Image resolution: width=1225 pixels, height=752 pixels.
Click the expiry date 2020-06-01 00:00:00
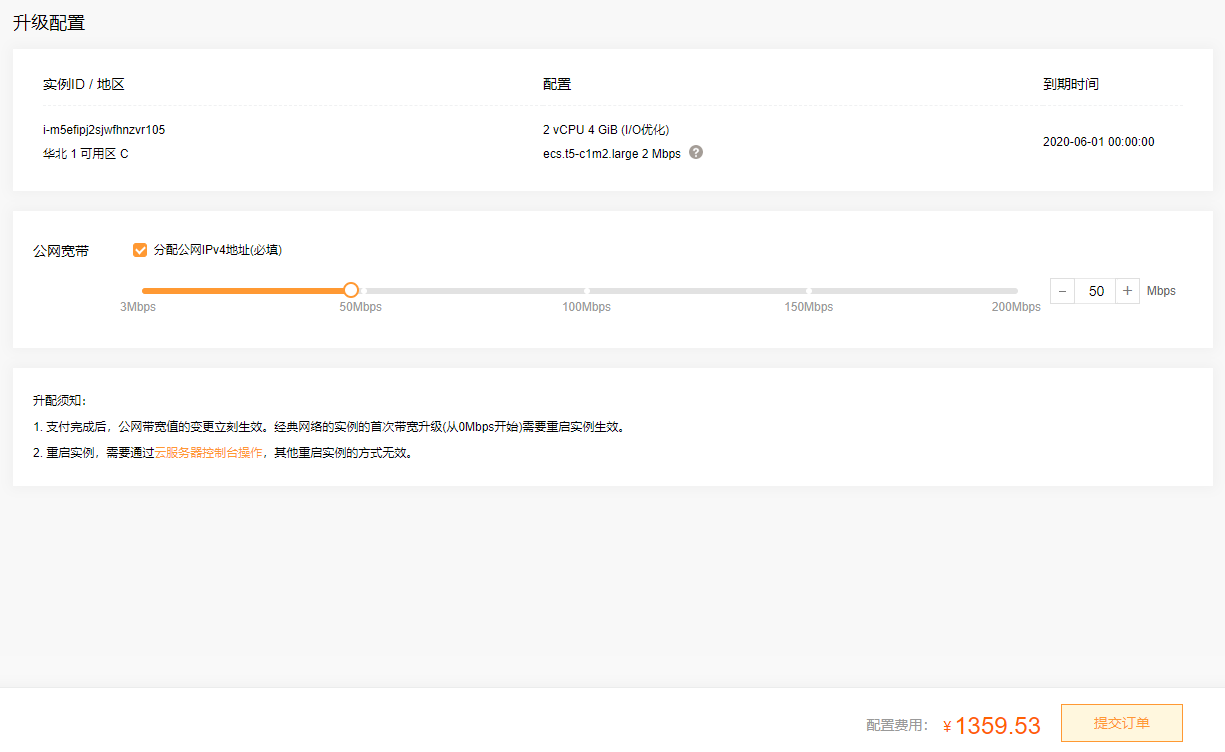pos(1098,142)
